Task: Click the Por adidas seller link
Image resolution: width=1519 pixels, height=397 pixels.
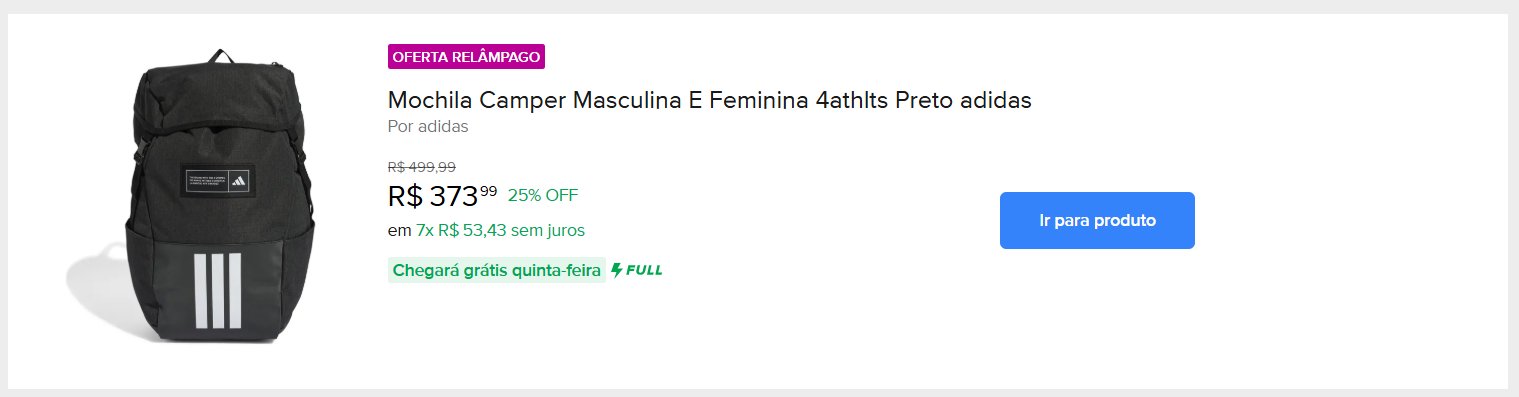Action: [x=428, y=127]
